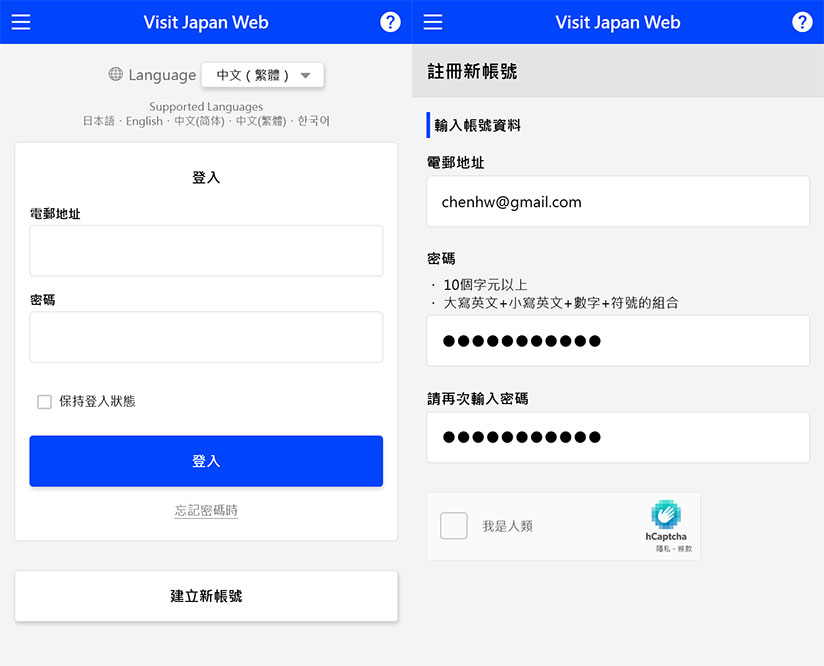Screen dimensions: 824x666
Task: Click the 請再次輸入密碼 confirmation field
Action: pyautogui.click(x=618, y=437)
